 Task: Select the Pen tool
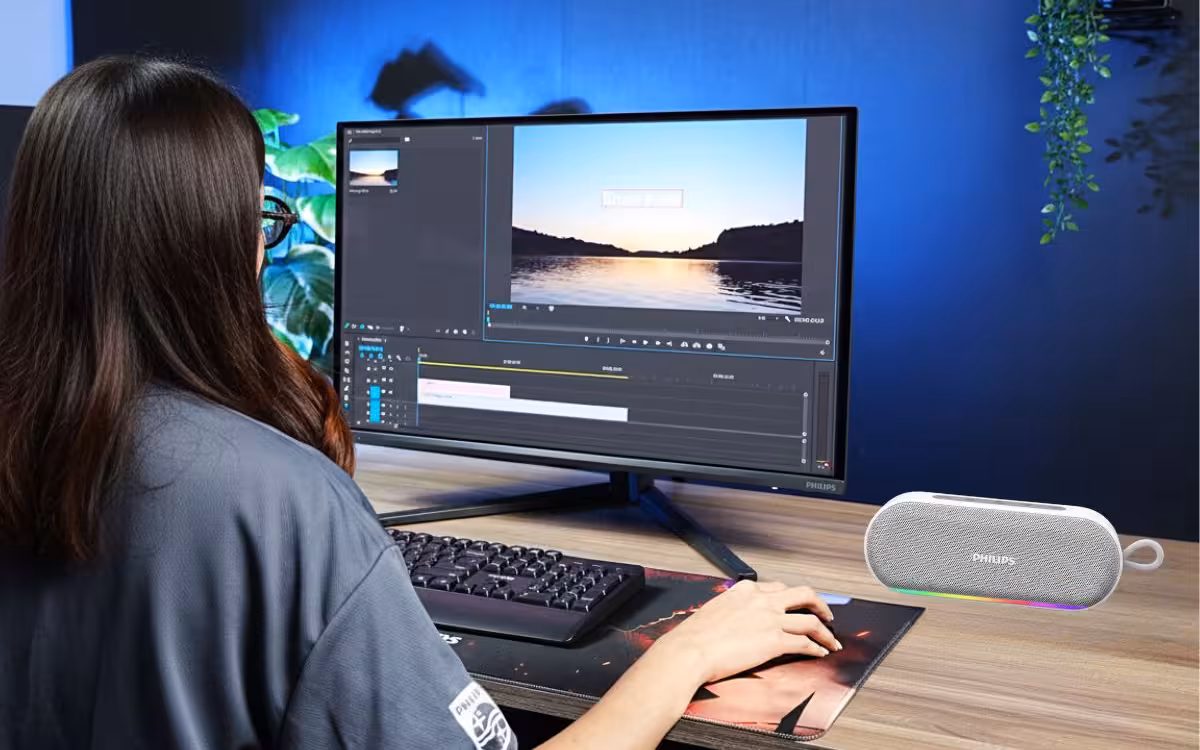[347, 389]
